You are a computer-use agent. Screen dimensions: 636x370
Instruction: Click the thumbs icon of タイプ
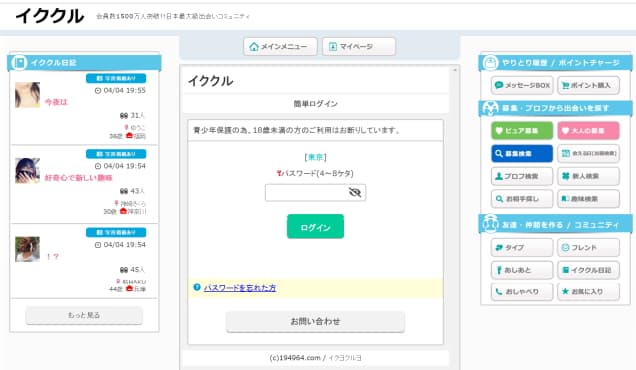pyautogui.click(x=499, y=247)
